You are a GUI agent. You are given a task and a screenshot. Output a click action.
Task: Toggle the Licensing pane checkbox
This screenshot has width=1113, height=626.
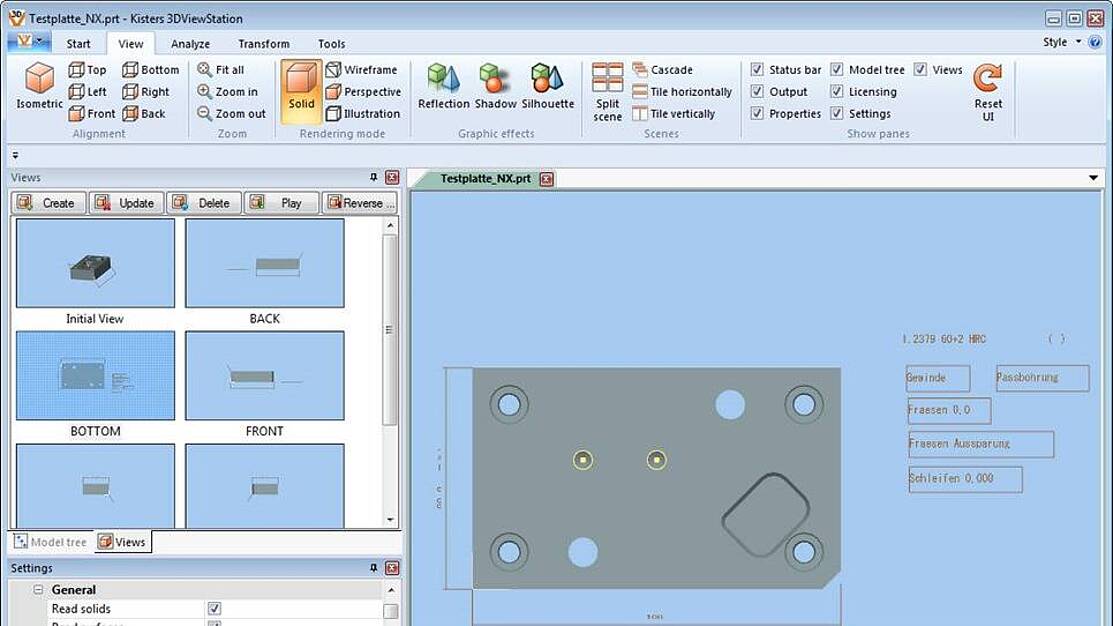click(837, 92)
